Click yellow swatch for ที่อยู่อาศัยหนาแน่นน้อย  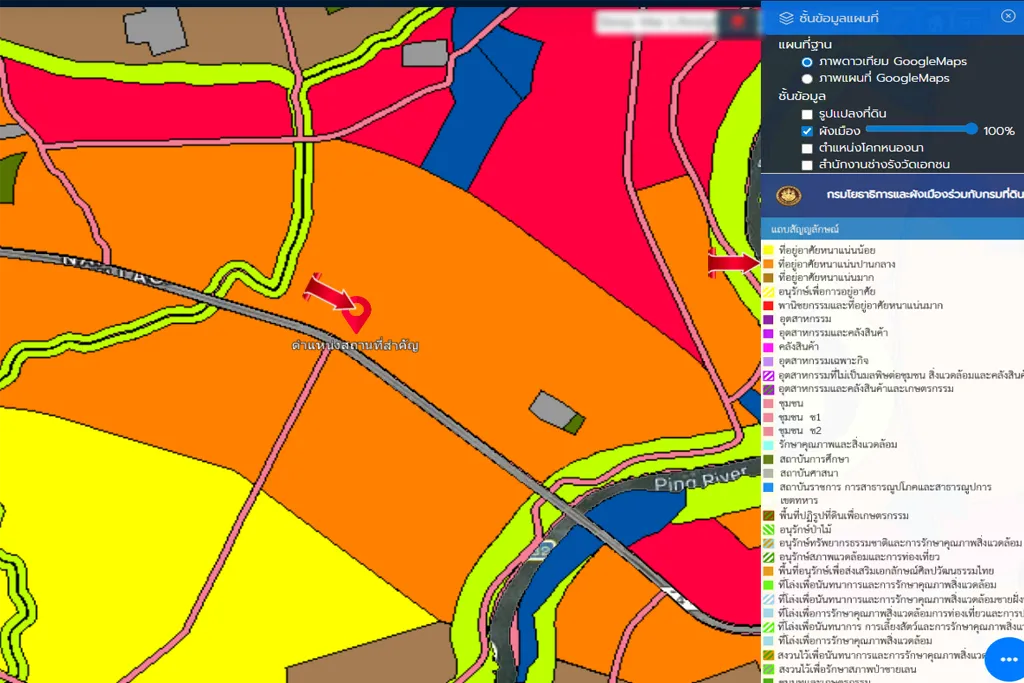tap(768, 250)
